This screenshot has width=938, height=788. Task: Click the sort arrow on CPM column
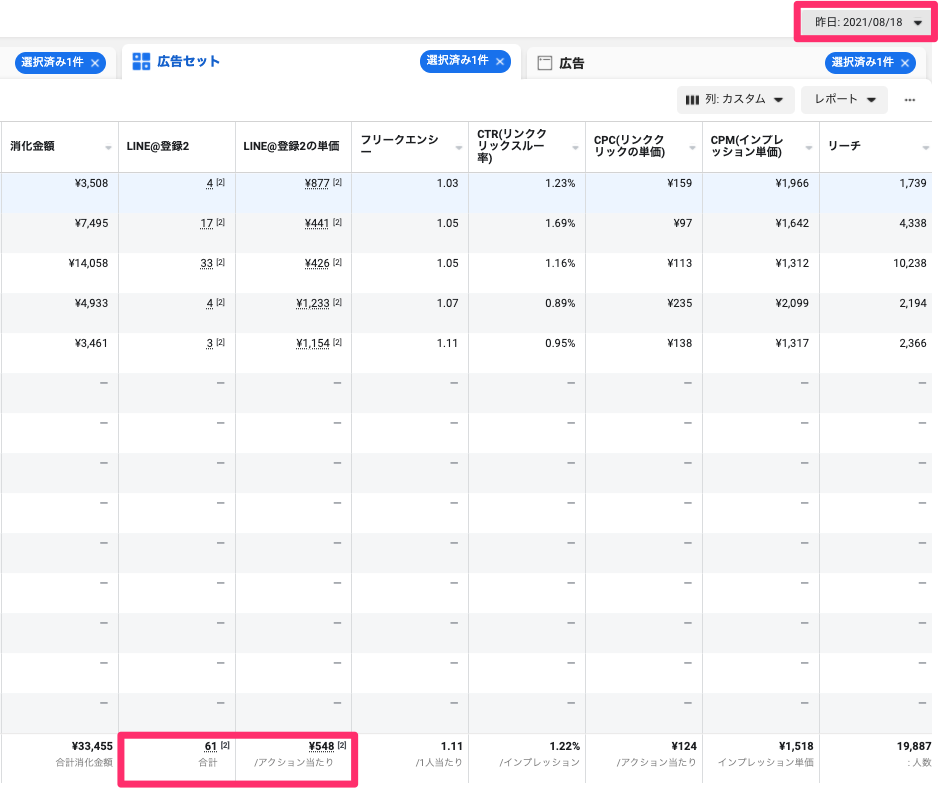(809, 147)
